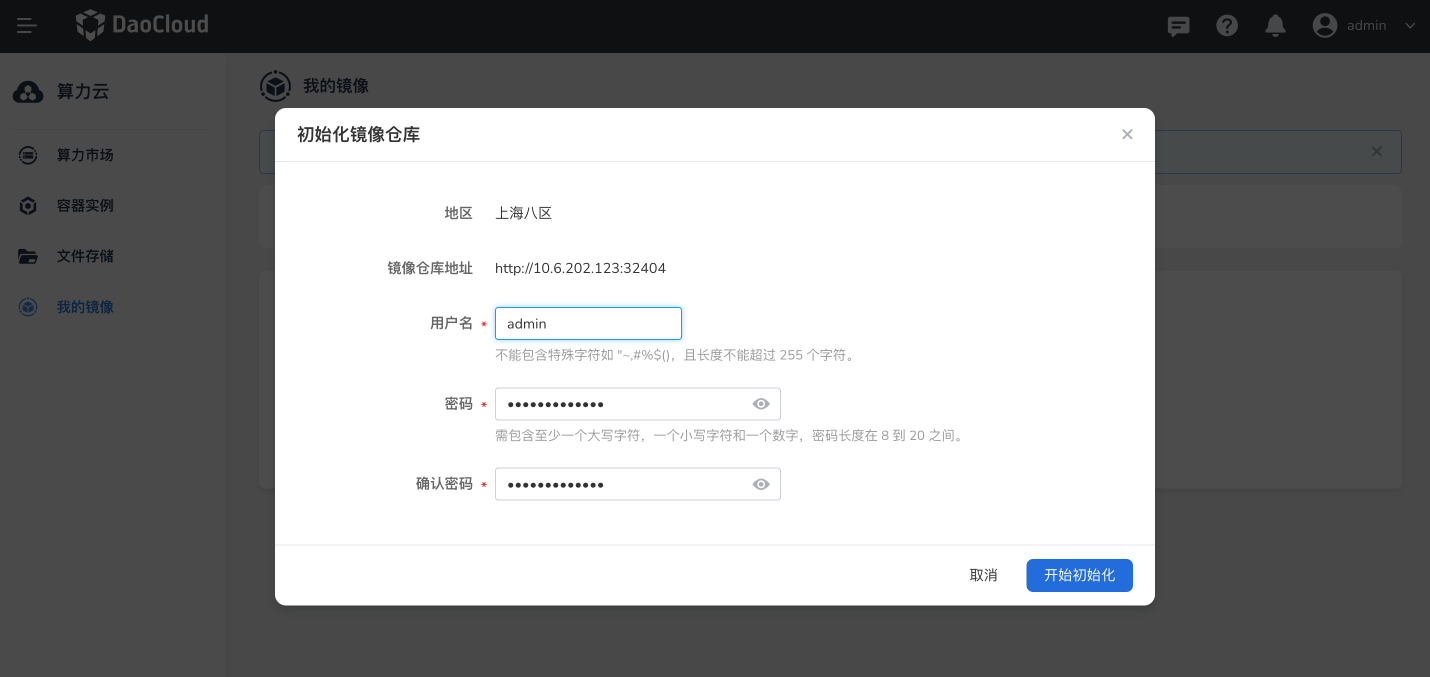
Task: Open the help question-mark icon
Action: [x=1227, y=25]
